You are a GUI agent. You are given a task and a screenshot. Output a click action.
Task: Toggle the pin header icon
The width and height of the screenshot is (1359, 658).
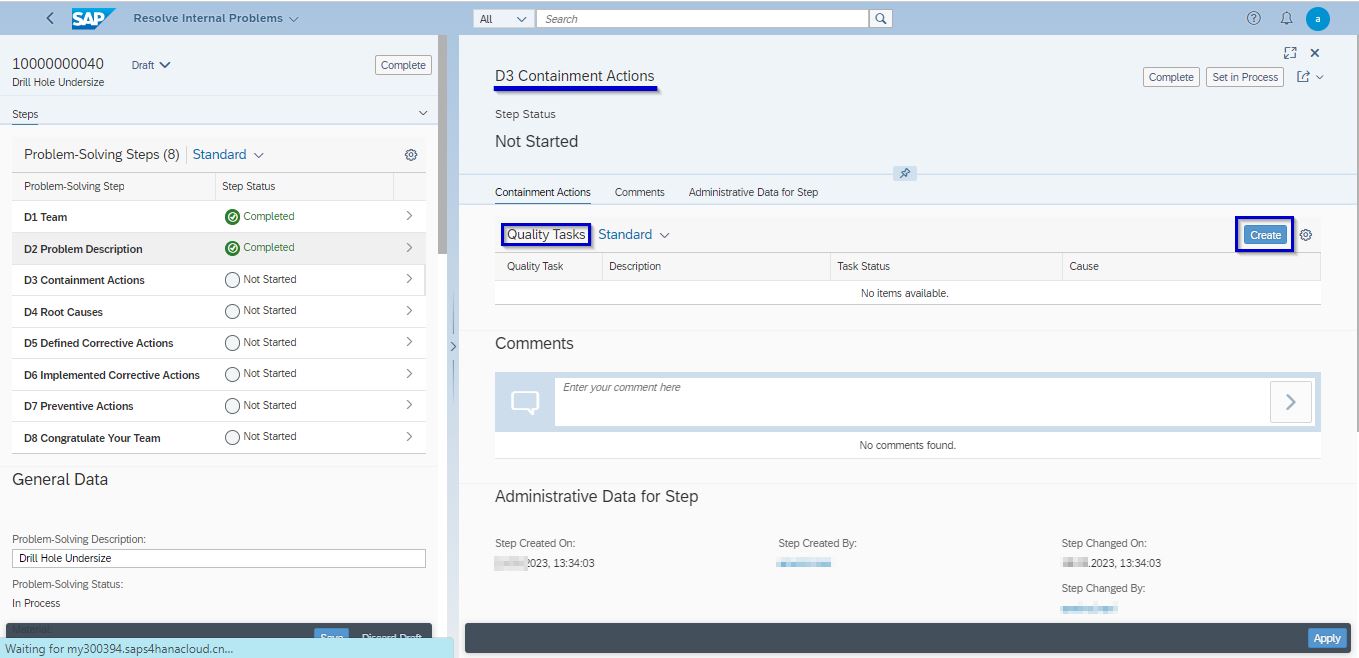coord(905,173)
